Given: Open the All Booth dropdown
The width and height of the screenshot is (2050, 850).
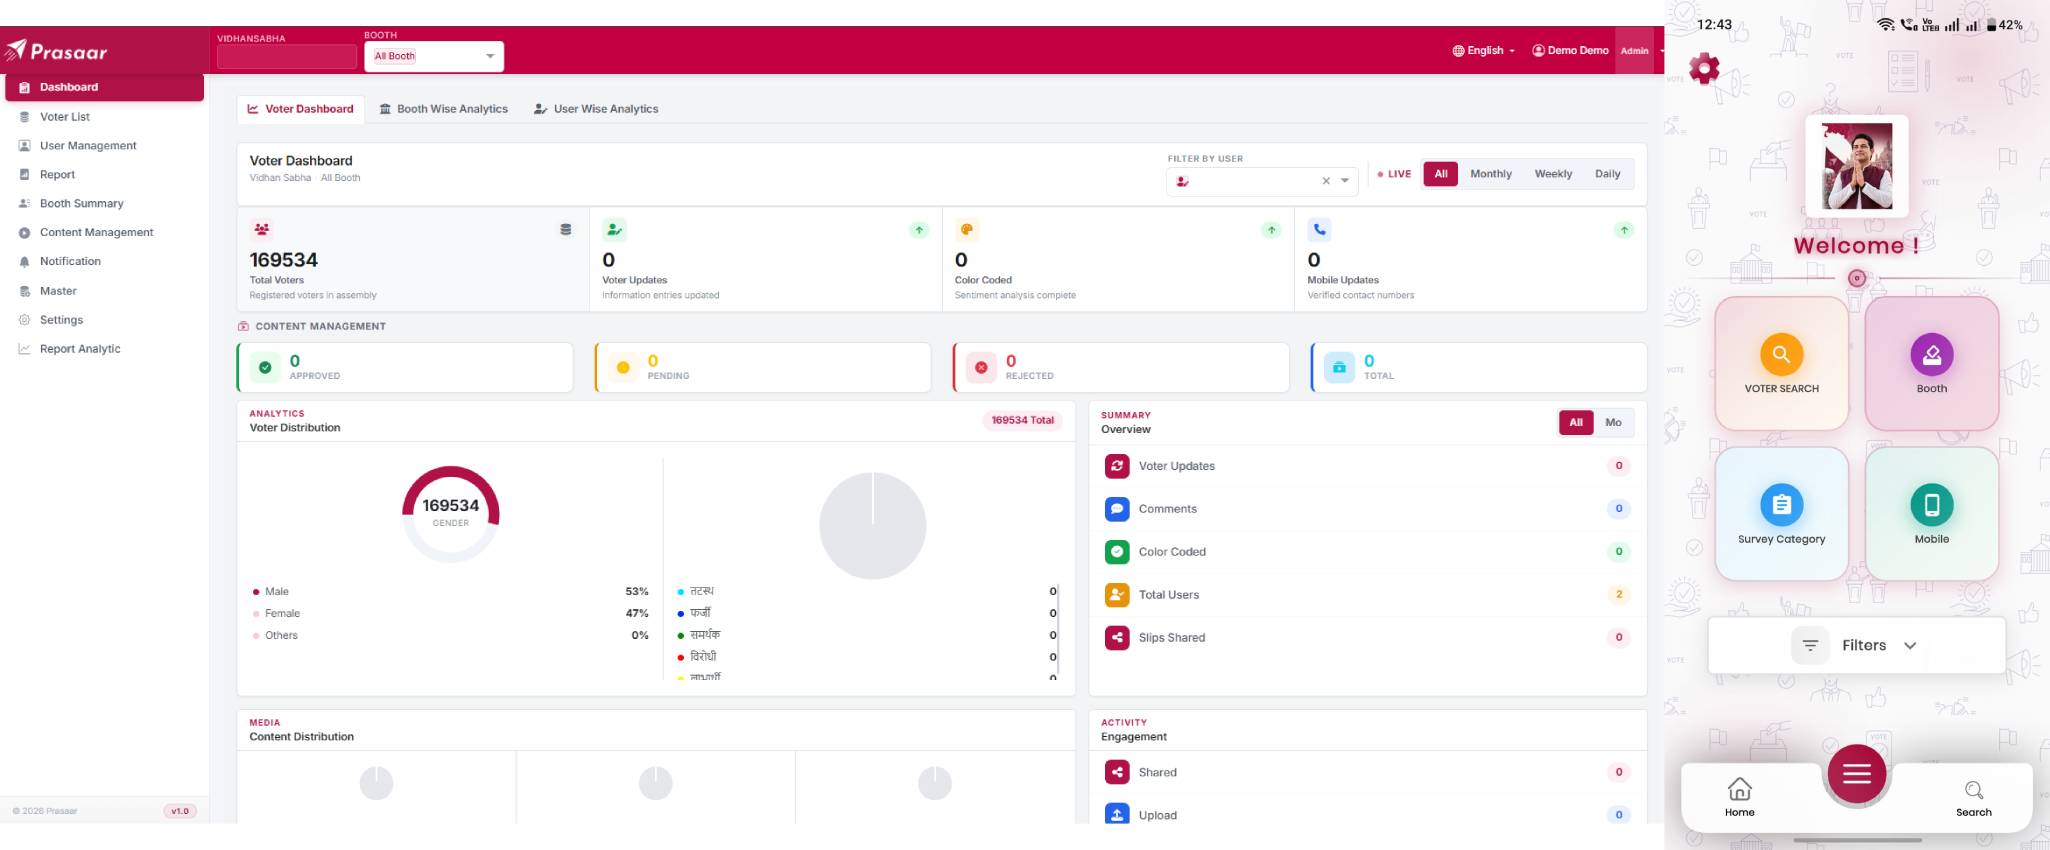Looking at the screenshot, I should (434, 56).
